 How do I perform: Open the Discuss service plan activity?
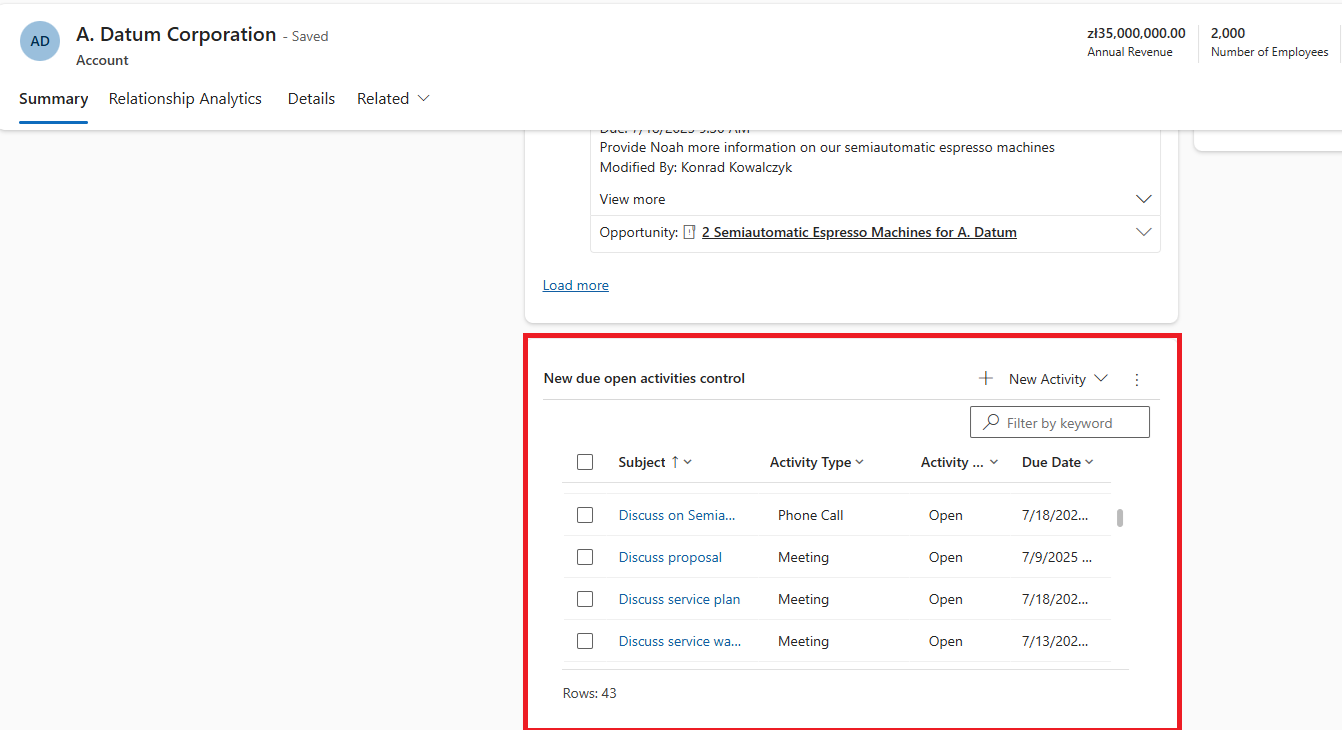click(679, 599)
